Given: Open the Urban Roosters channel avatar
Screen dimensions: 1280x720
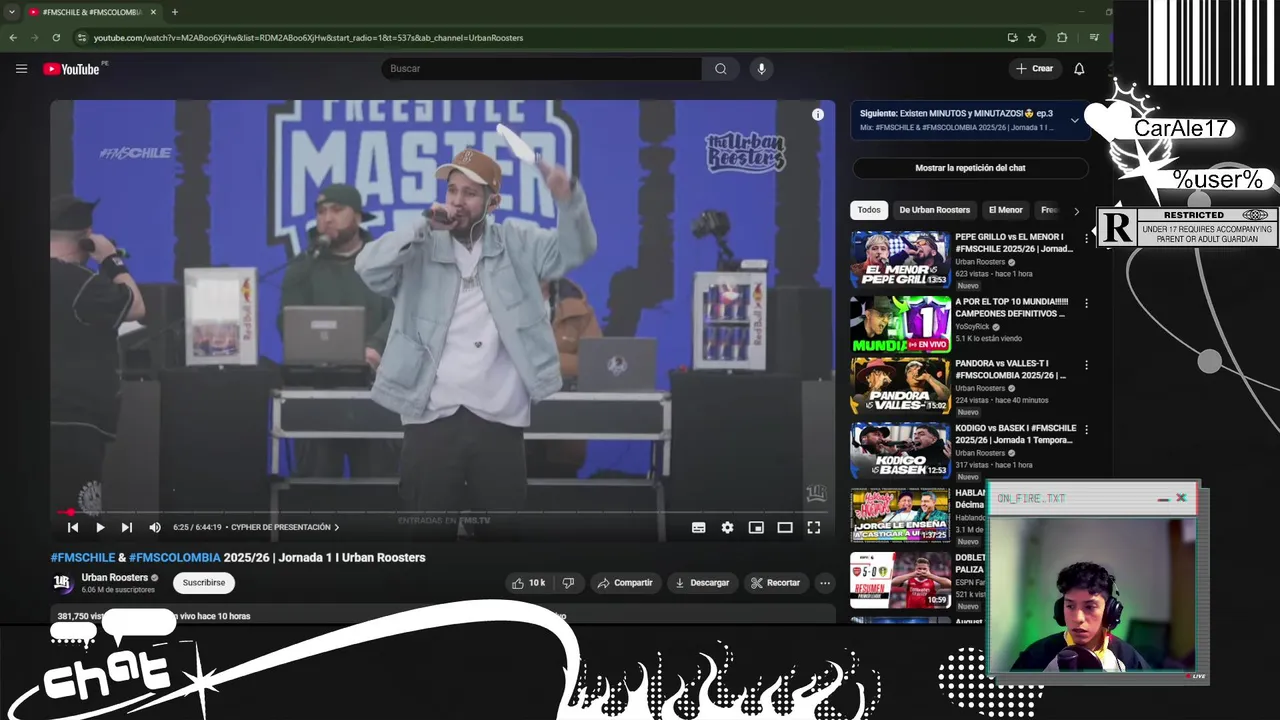Looking at the screenshot, I should 62,582.
